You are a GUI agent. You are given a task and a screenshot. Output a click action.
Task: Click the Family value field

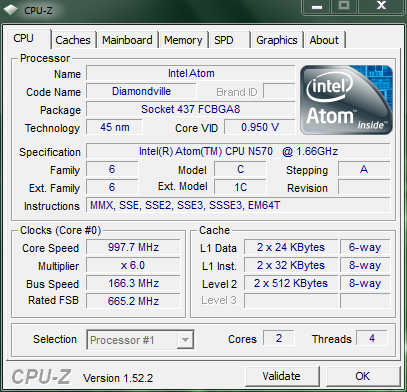112,169
